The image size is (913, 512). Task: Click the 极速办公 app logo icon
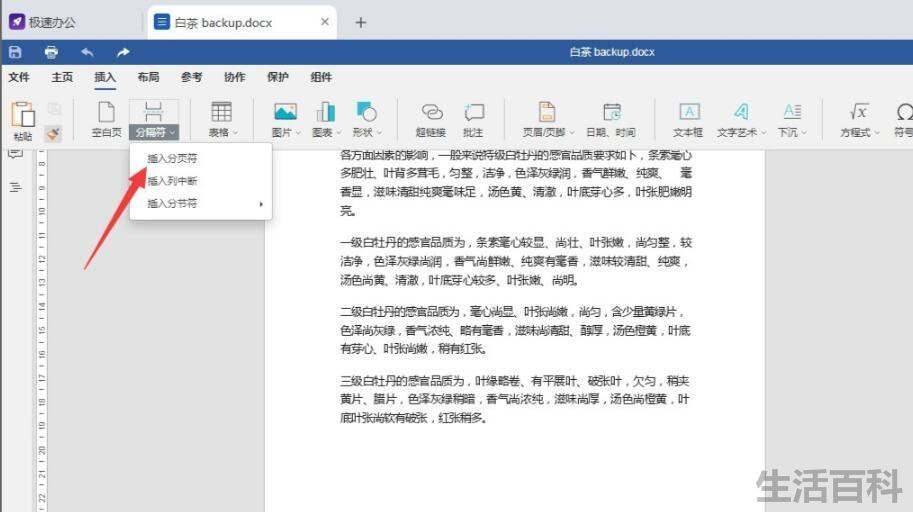(17, 22)
